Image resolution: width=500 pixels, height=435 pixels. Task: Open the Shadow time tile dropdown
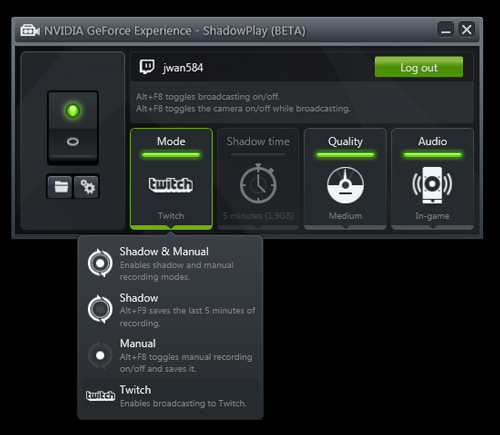(258, 179)
